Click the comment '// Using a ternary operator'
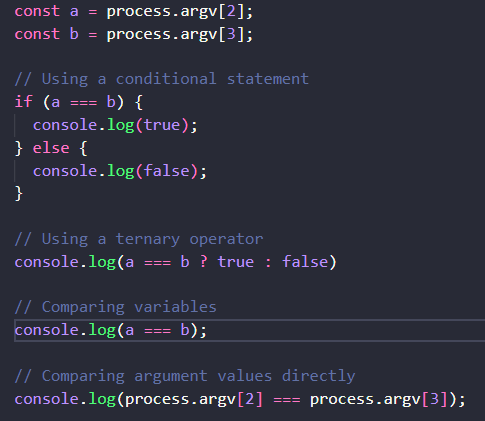The height and width of the screenshot is (421, 485). point(139,239)
